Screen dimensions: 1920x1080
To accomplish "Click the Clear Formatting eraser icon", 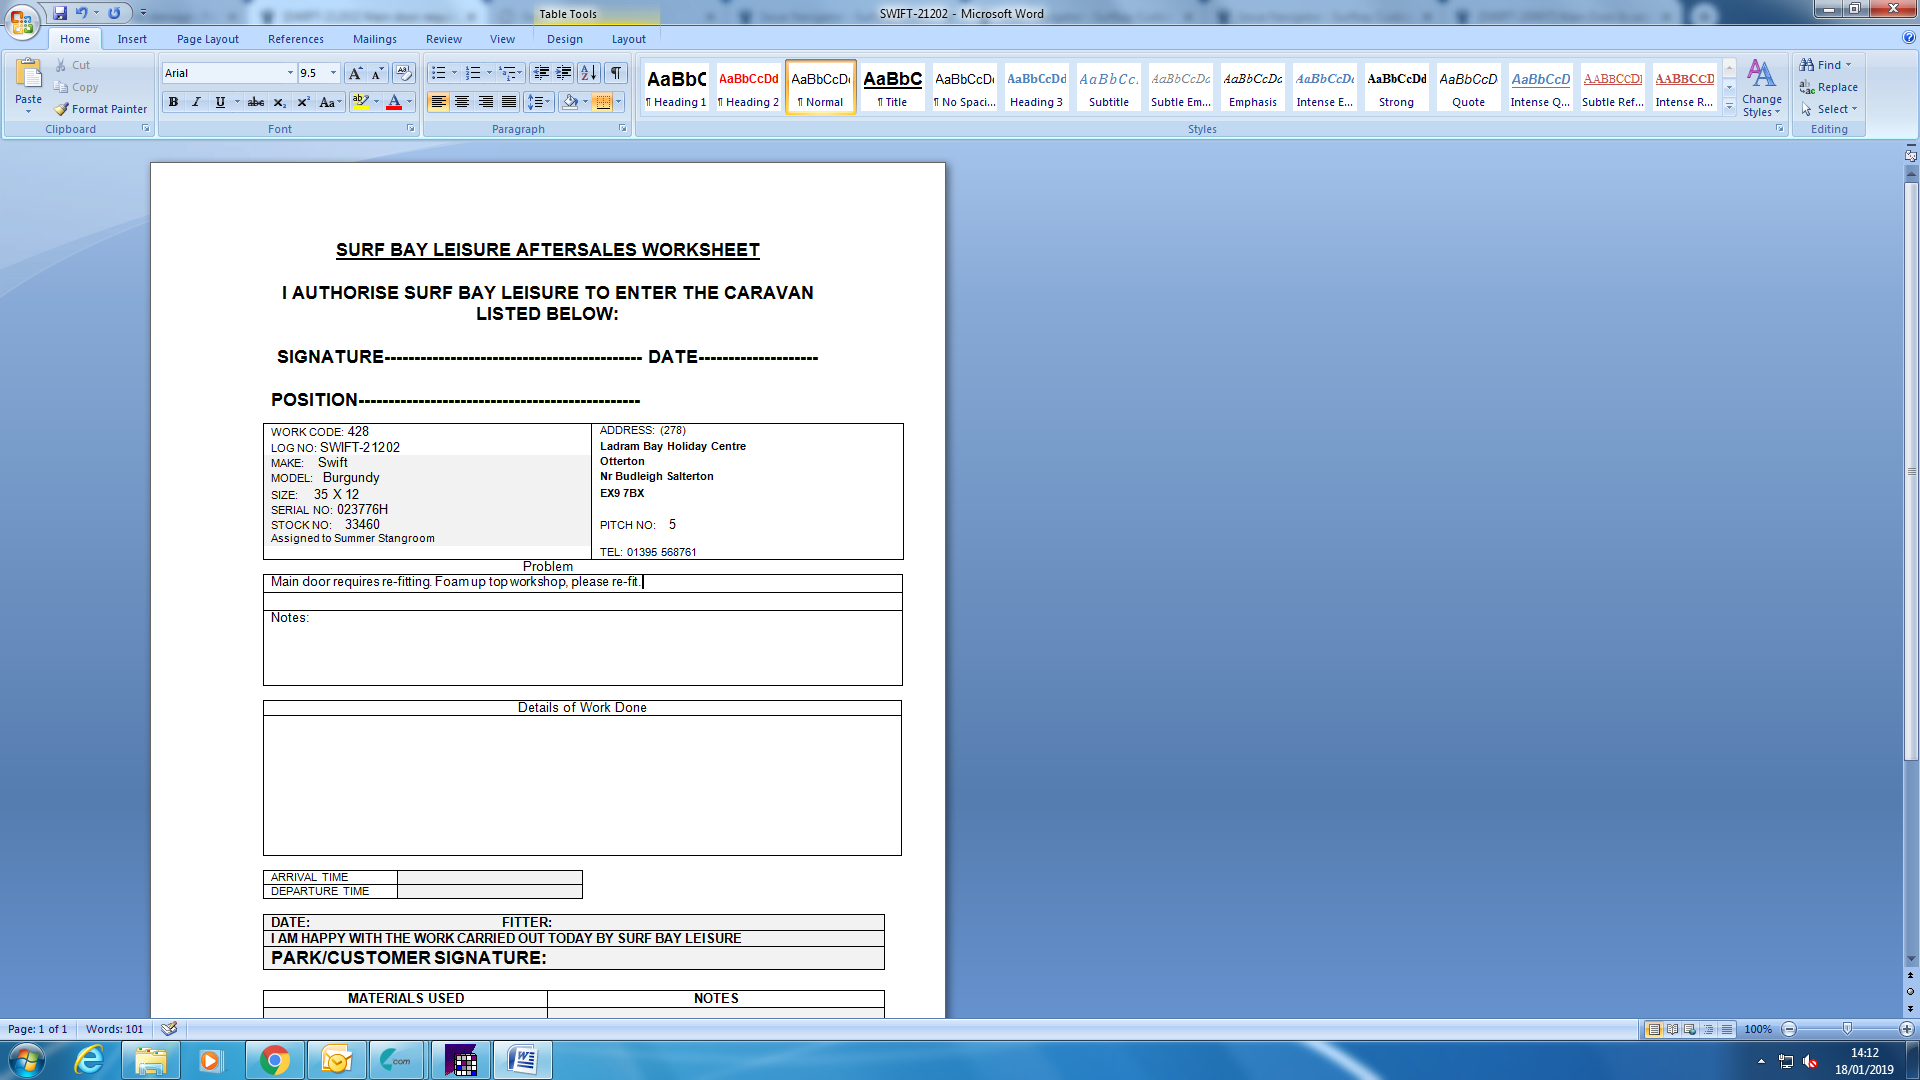I will pyautogui.click(x=404, y=73).
